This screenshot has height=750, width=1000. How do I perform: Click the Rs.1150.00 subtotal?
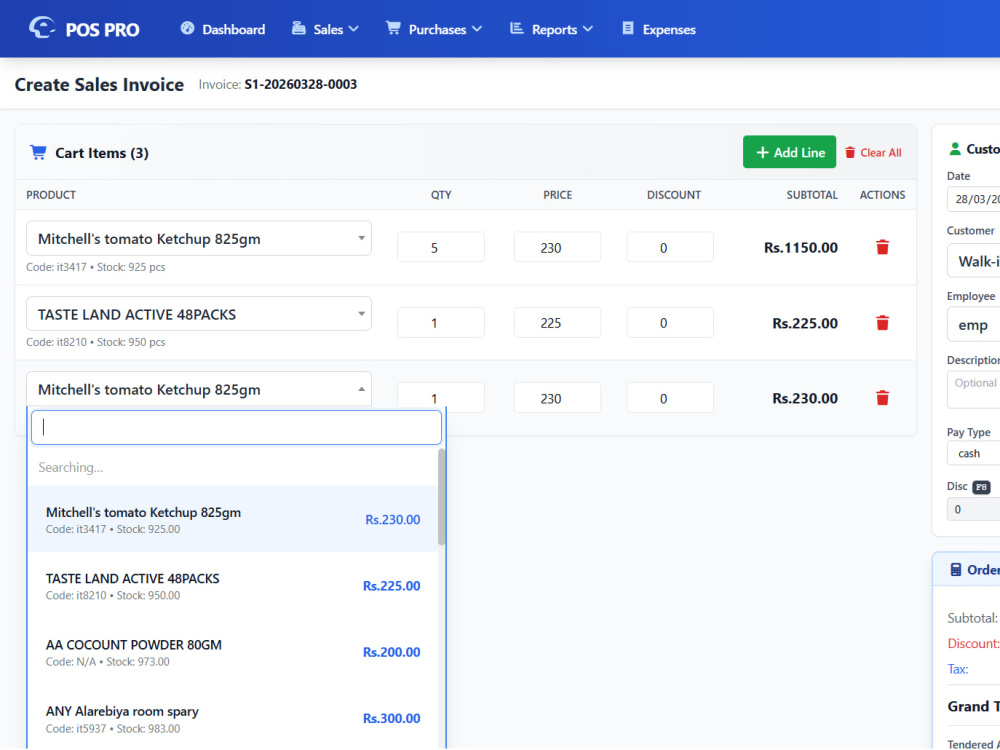(x=800, y=247)
